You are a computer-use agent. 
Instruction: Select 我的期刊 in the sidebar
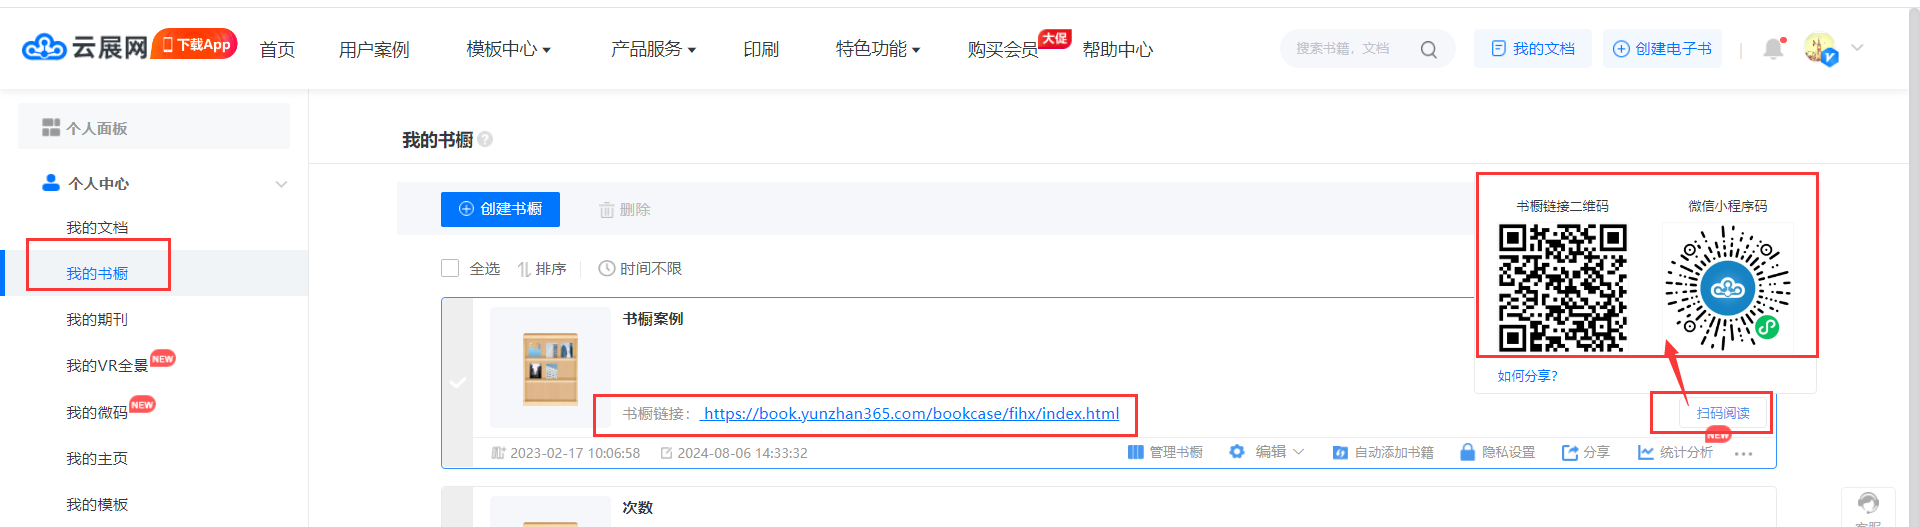pos(97,319)
